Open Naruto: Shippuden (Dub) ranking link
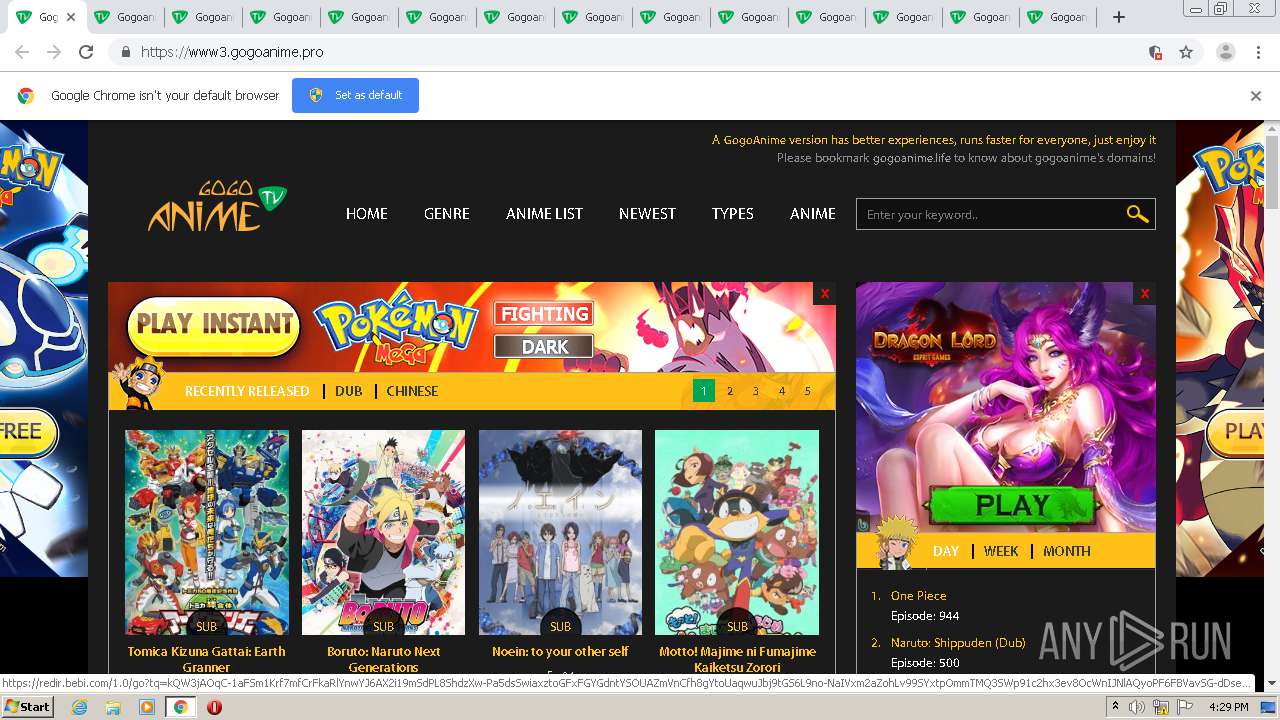 click(958, 643)
